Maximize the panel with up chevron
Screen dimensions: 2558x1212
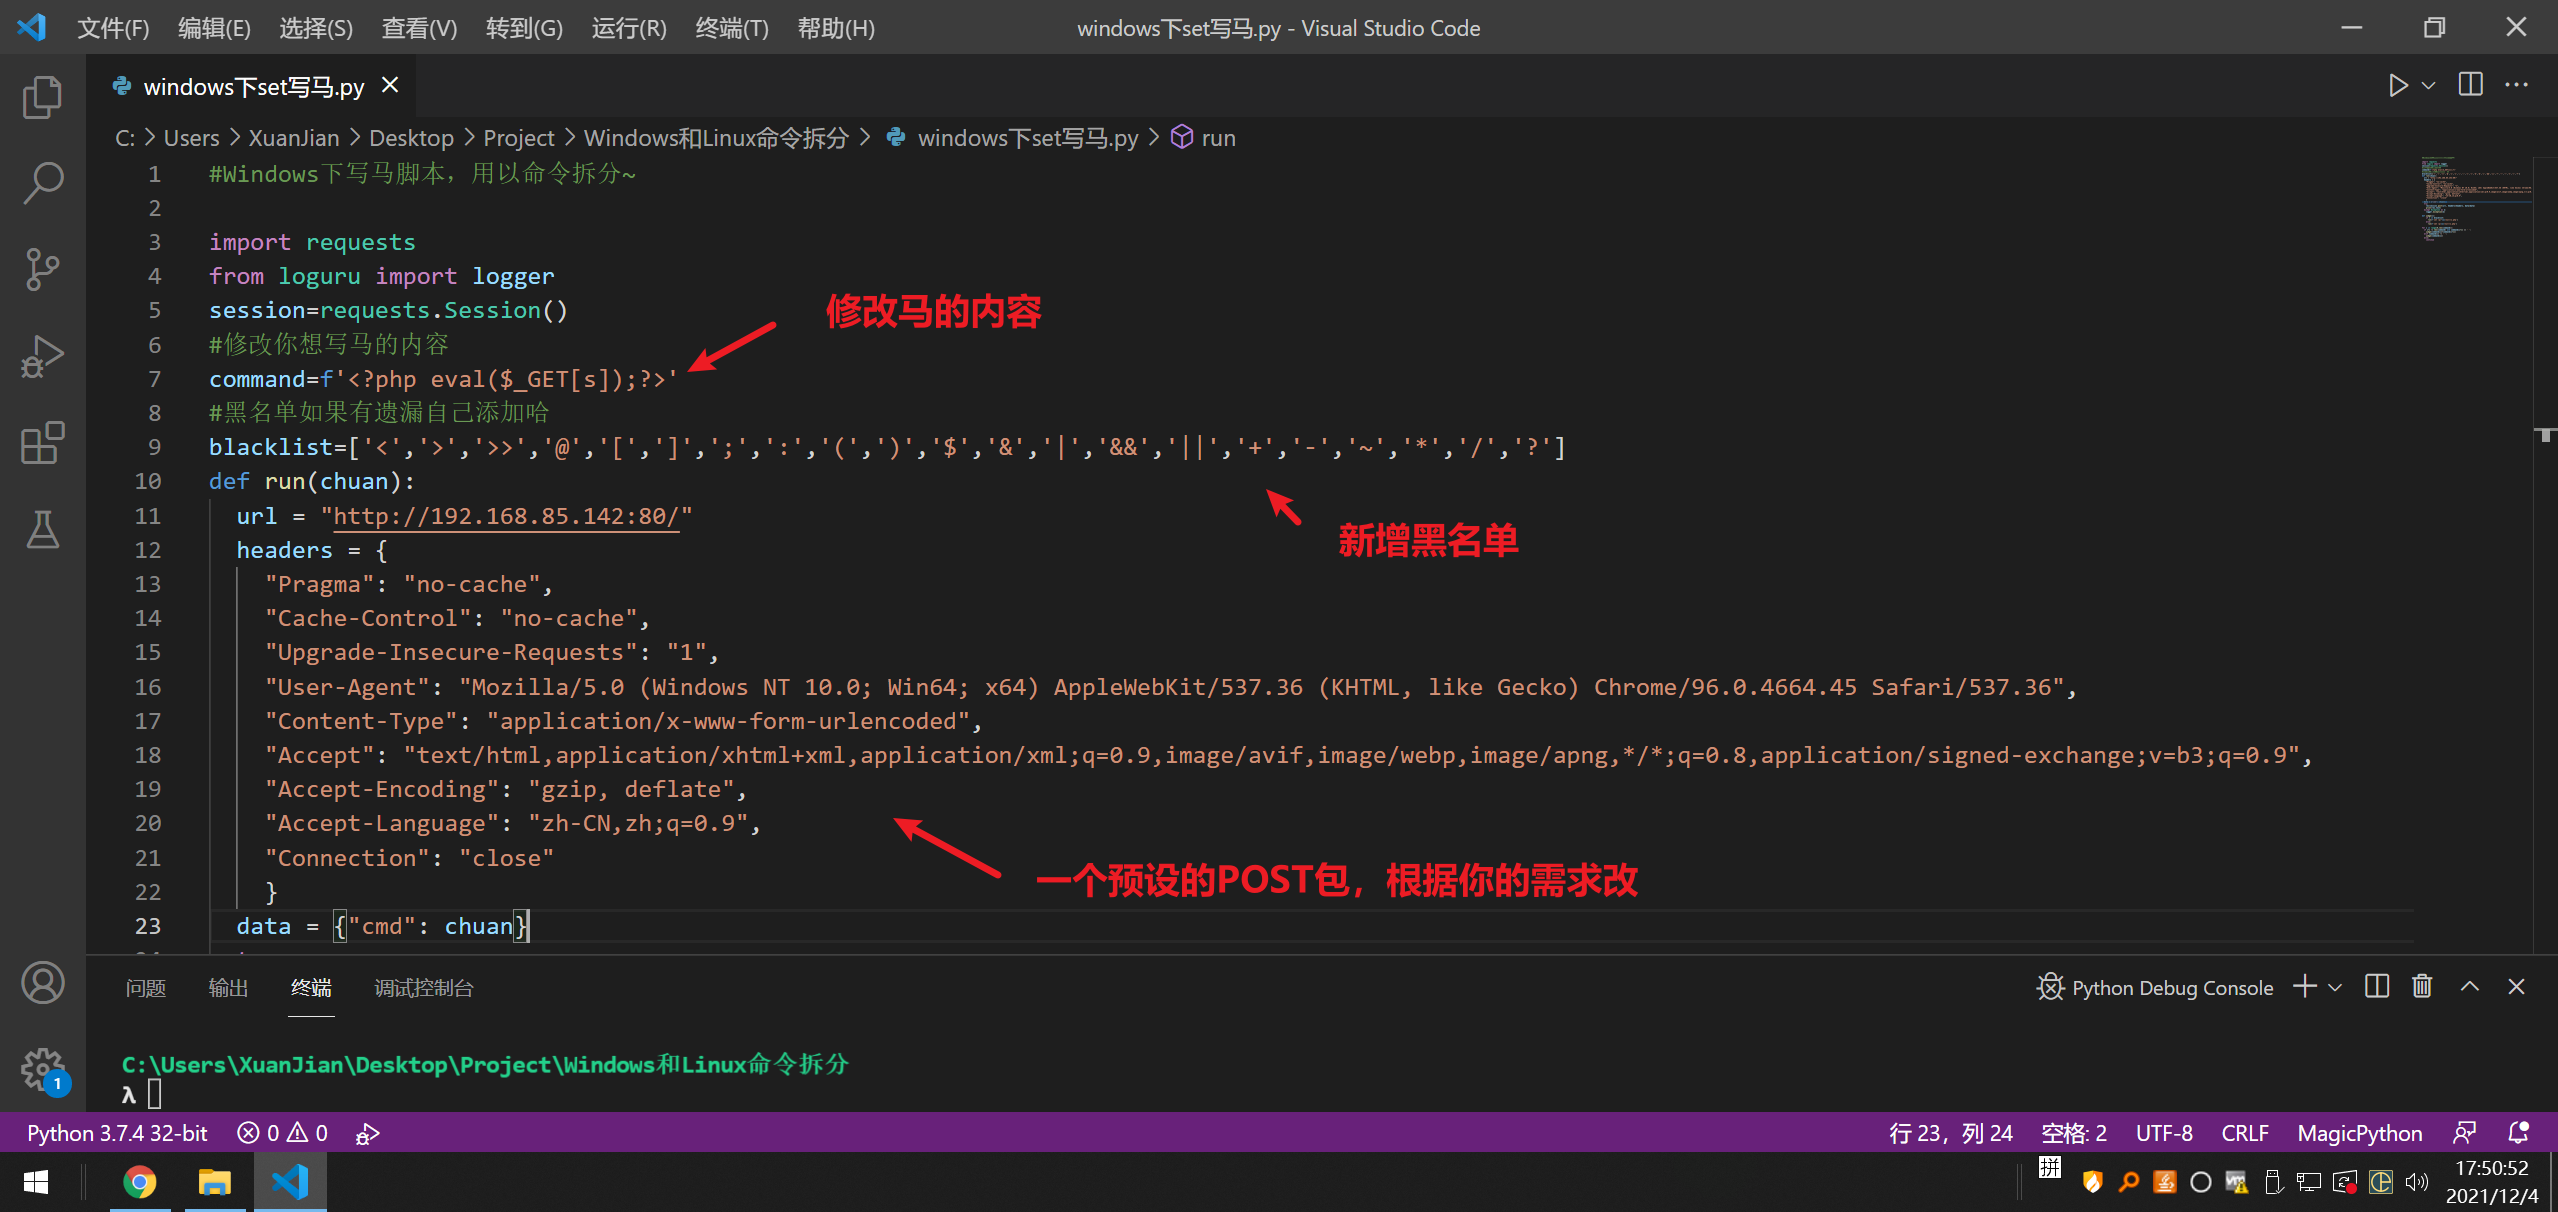coord(2469,987)
